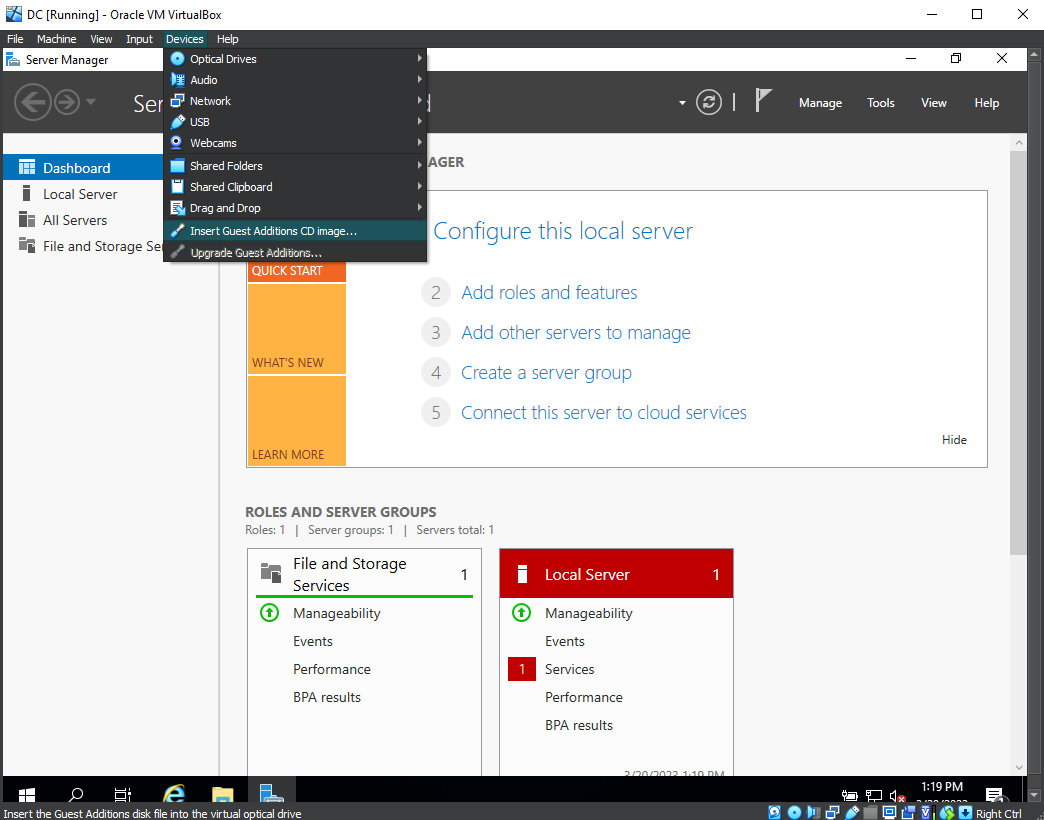
Task: Open Network submenu in Devices menu
Action: (295, 101)
